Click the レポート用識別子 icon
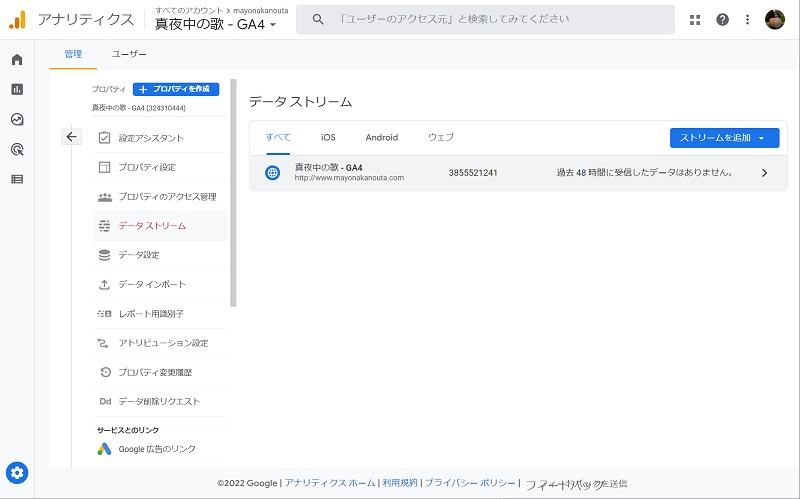800x499 pixels. click(105, 313)
